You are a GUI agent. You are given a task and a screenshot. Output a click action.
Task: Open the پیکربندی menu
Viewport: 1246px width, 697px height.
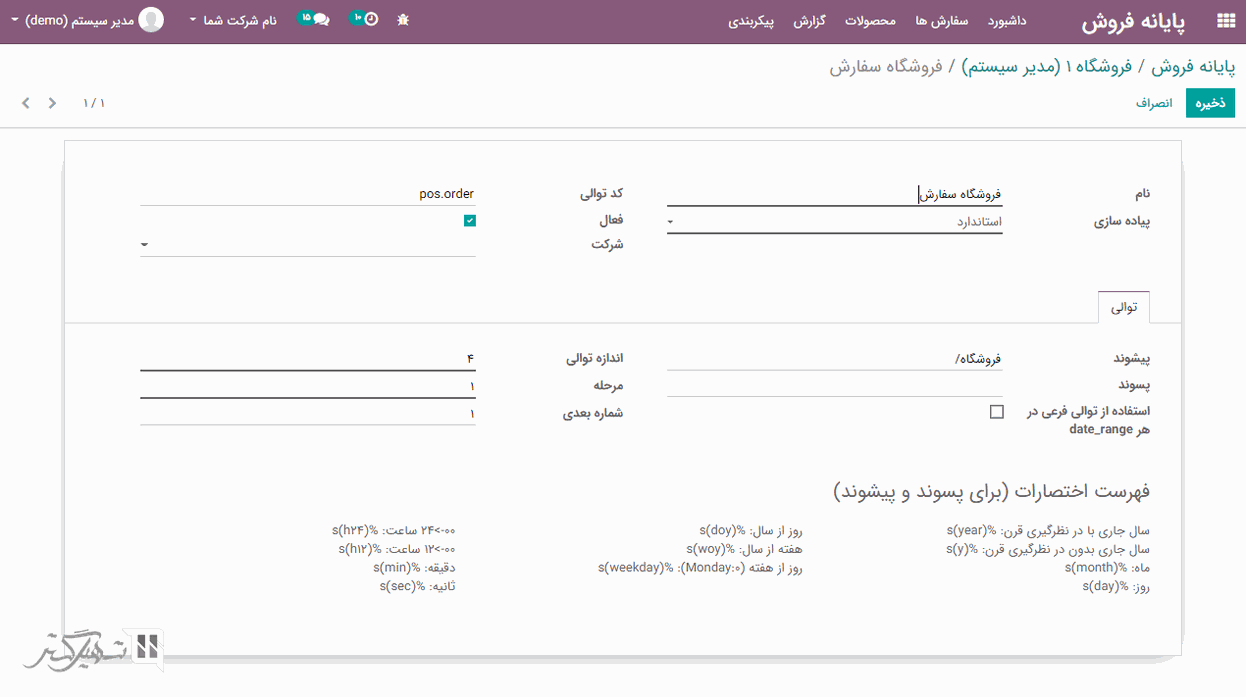coord(751,21)
